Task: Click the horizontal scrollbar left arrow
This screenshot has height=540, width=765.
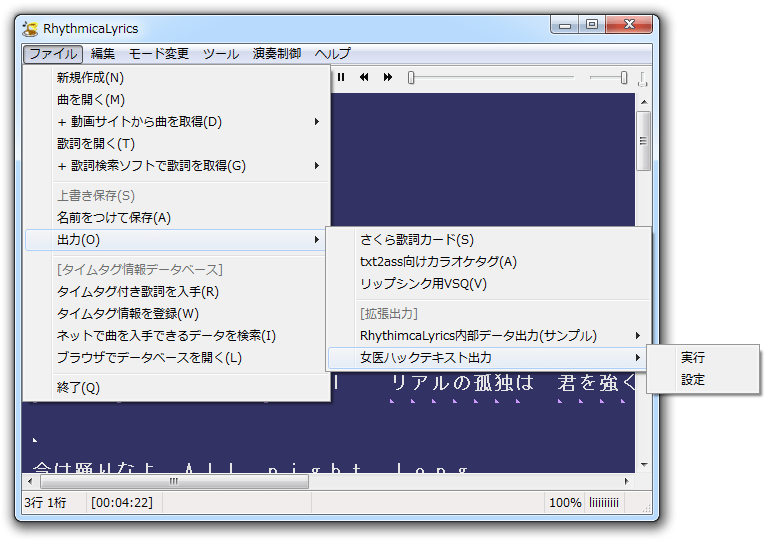Action: pos(30,482)
